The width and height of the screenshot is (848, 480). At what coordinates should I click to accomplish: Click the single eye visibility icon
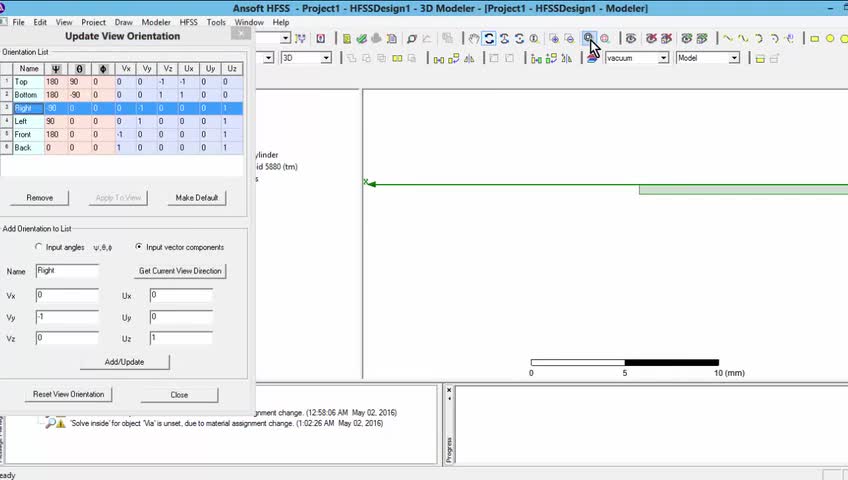(631, 39)
